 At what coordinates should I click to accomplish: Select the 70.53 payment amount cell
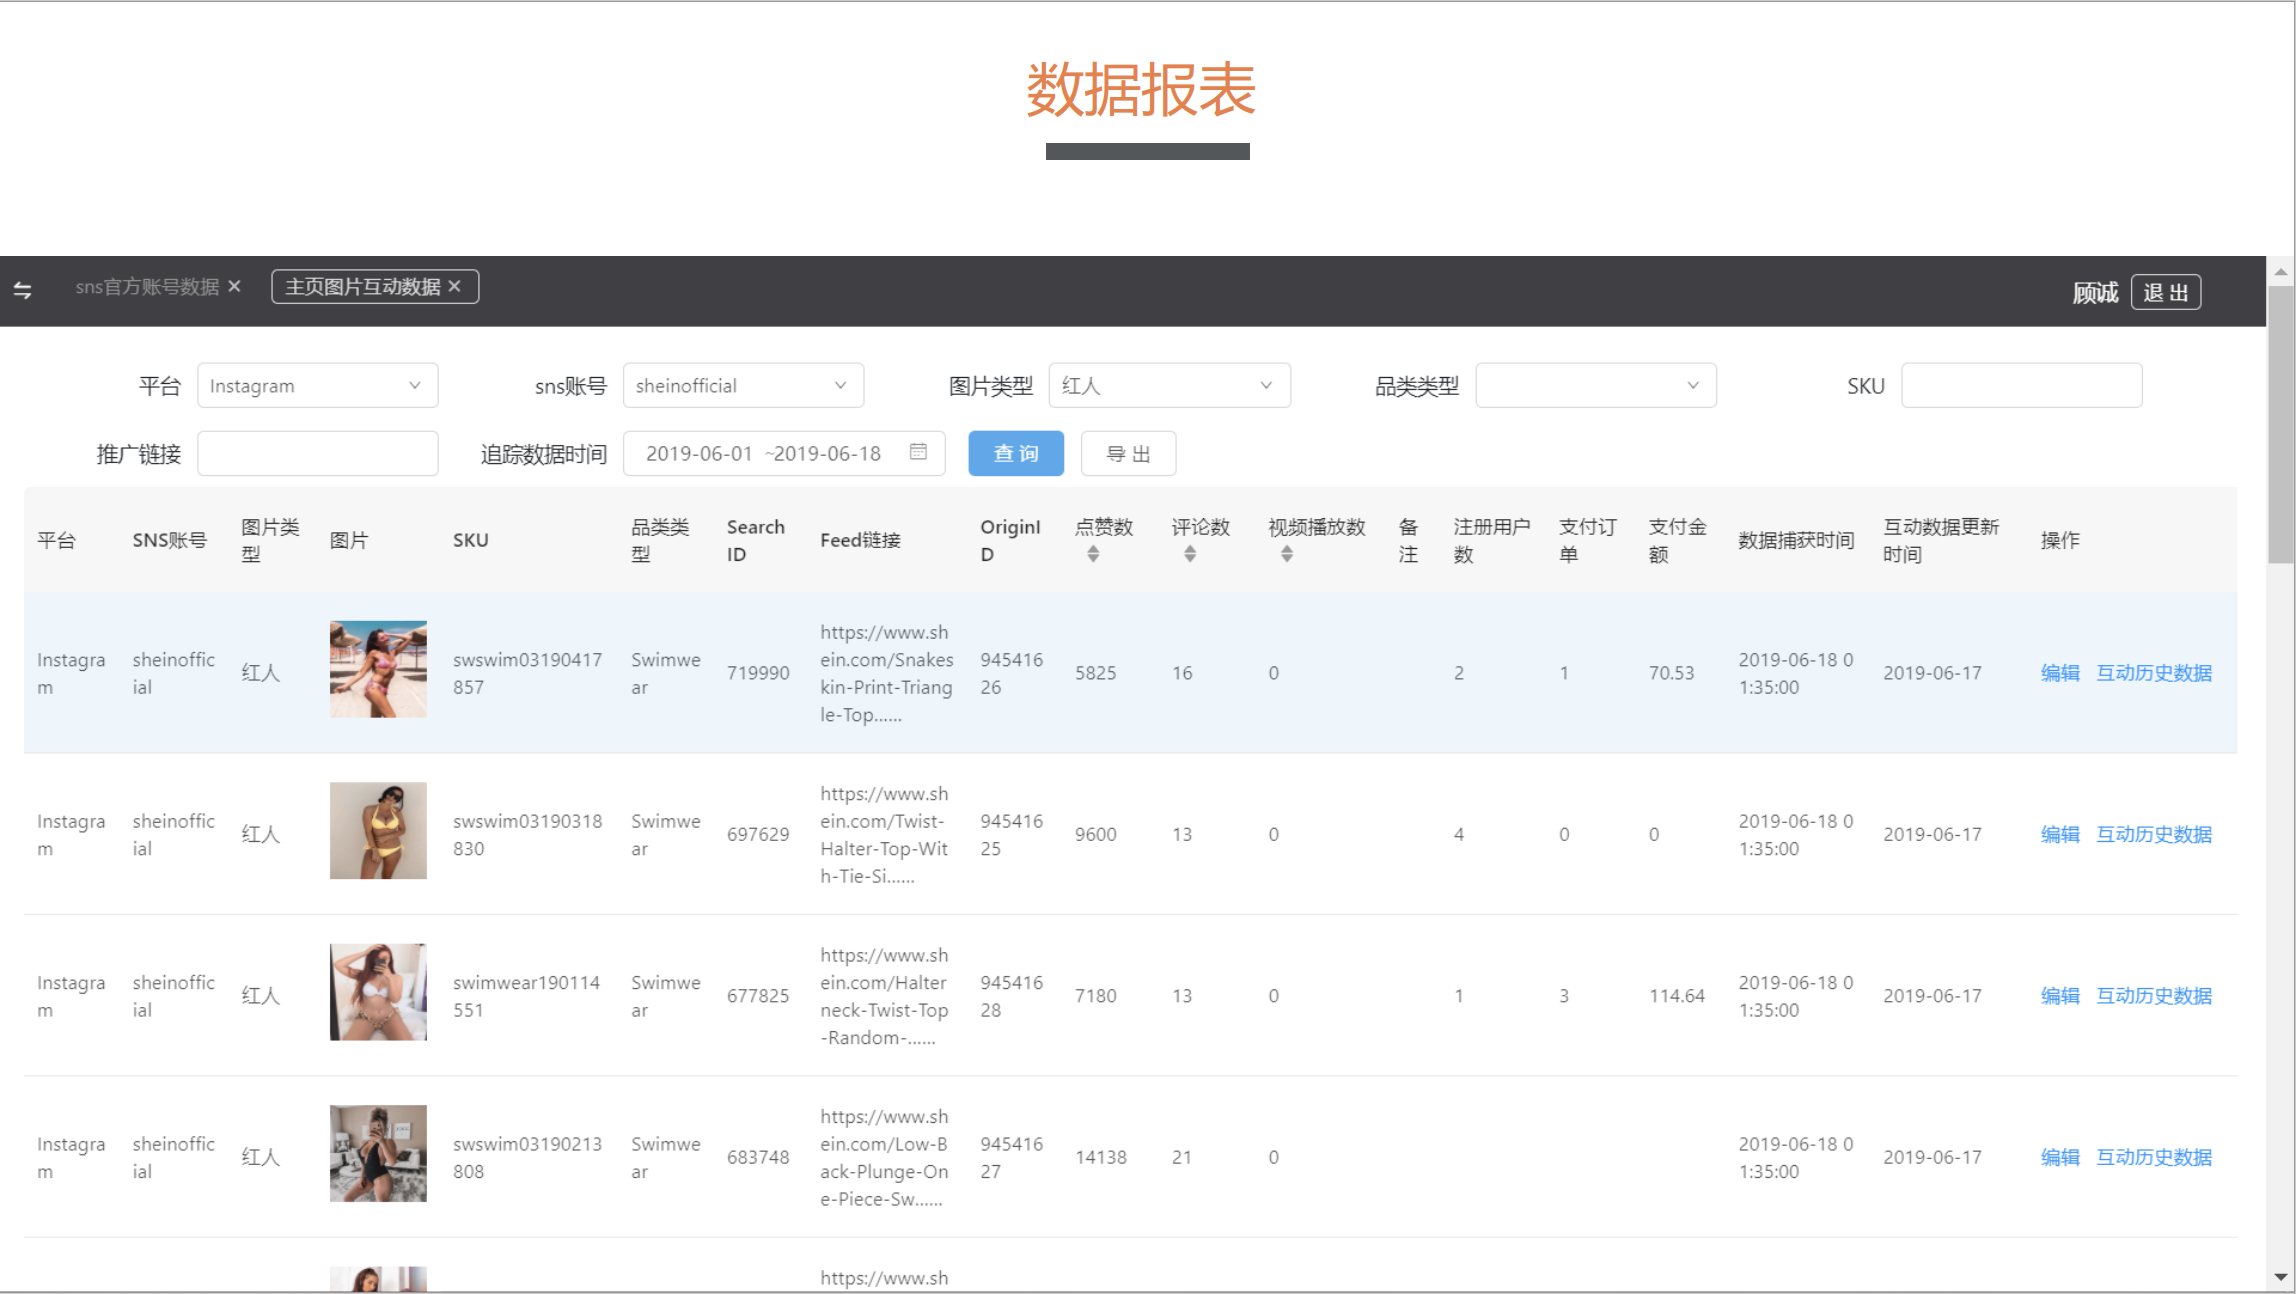pos(1671,673)
